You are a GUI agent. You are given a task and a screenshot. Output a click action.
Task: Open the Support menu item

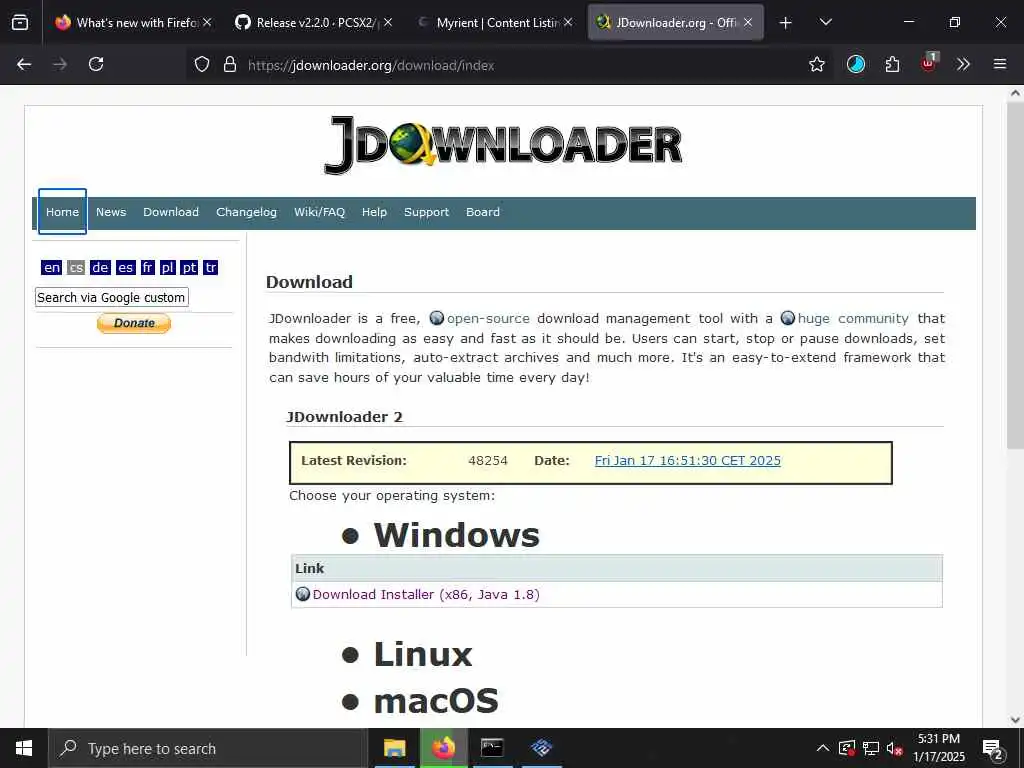coord(426,212)
